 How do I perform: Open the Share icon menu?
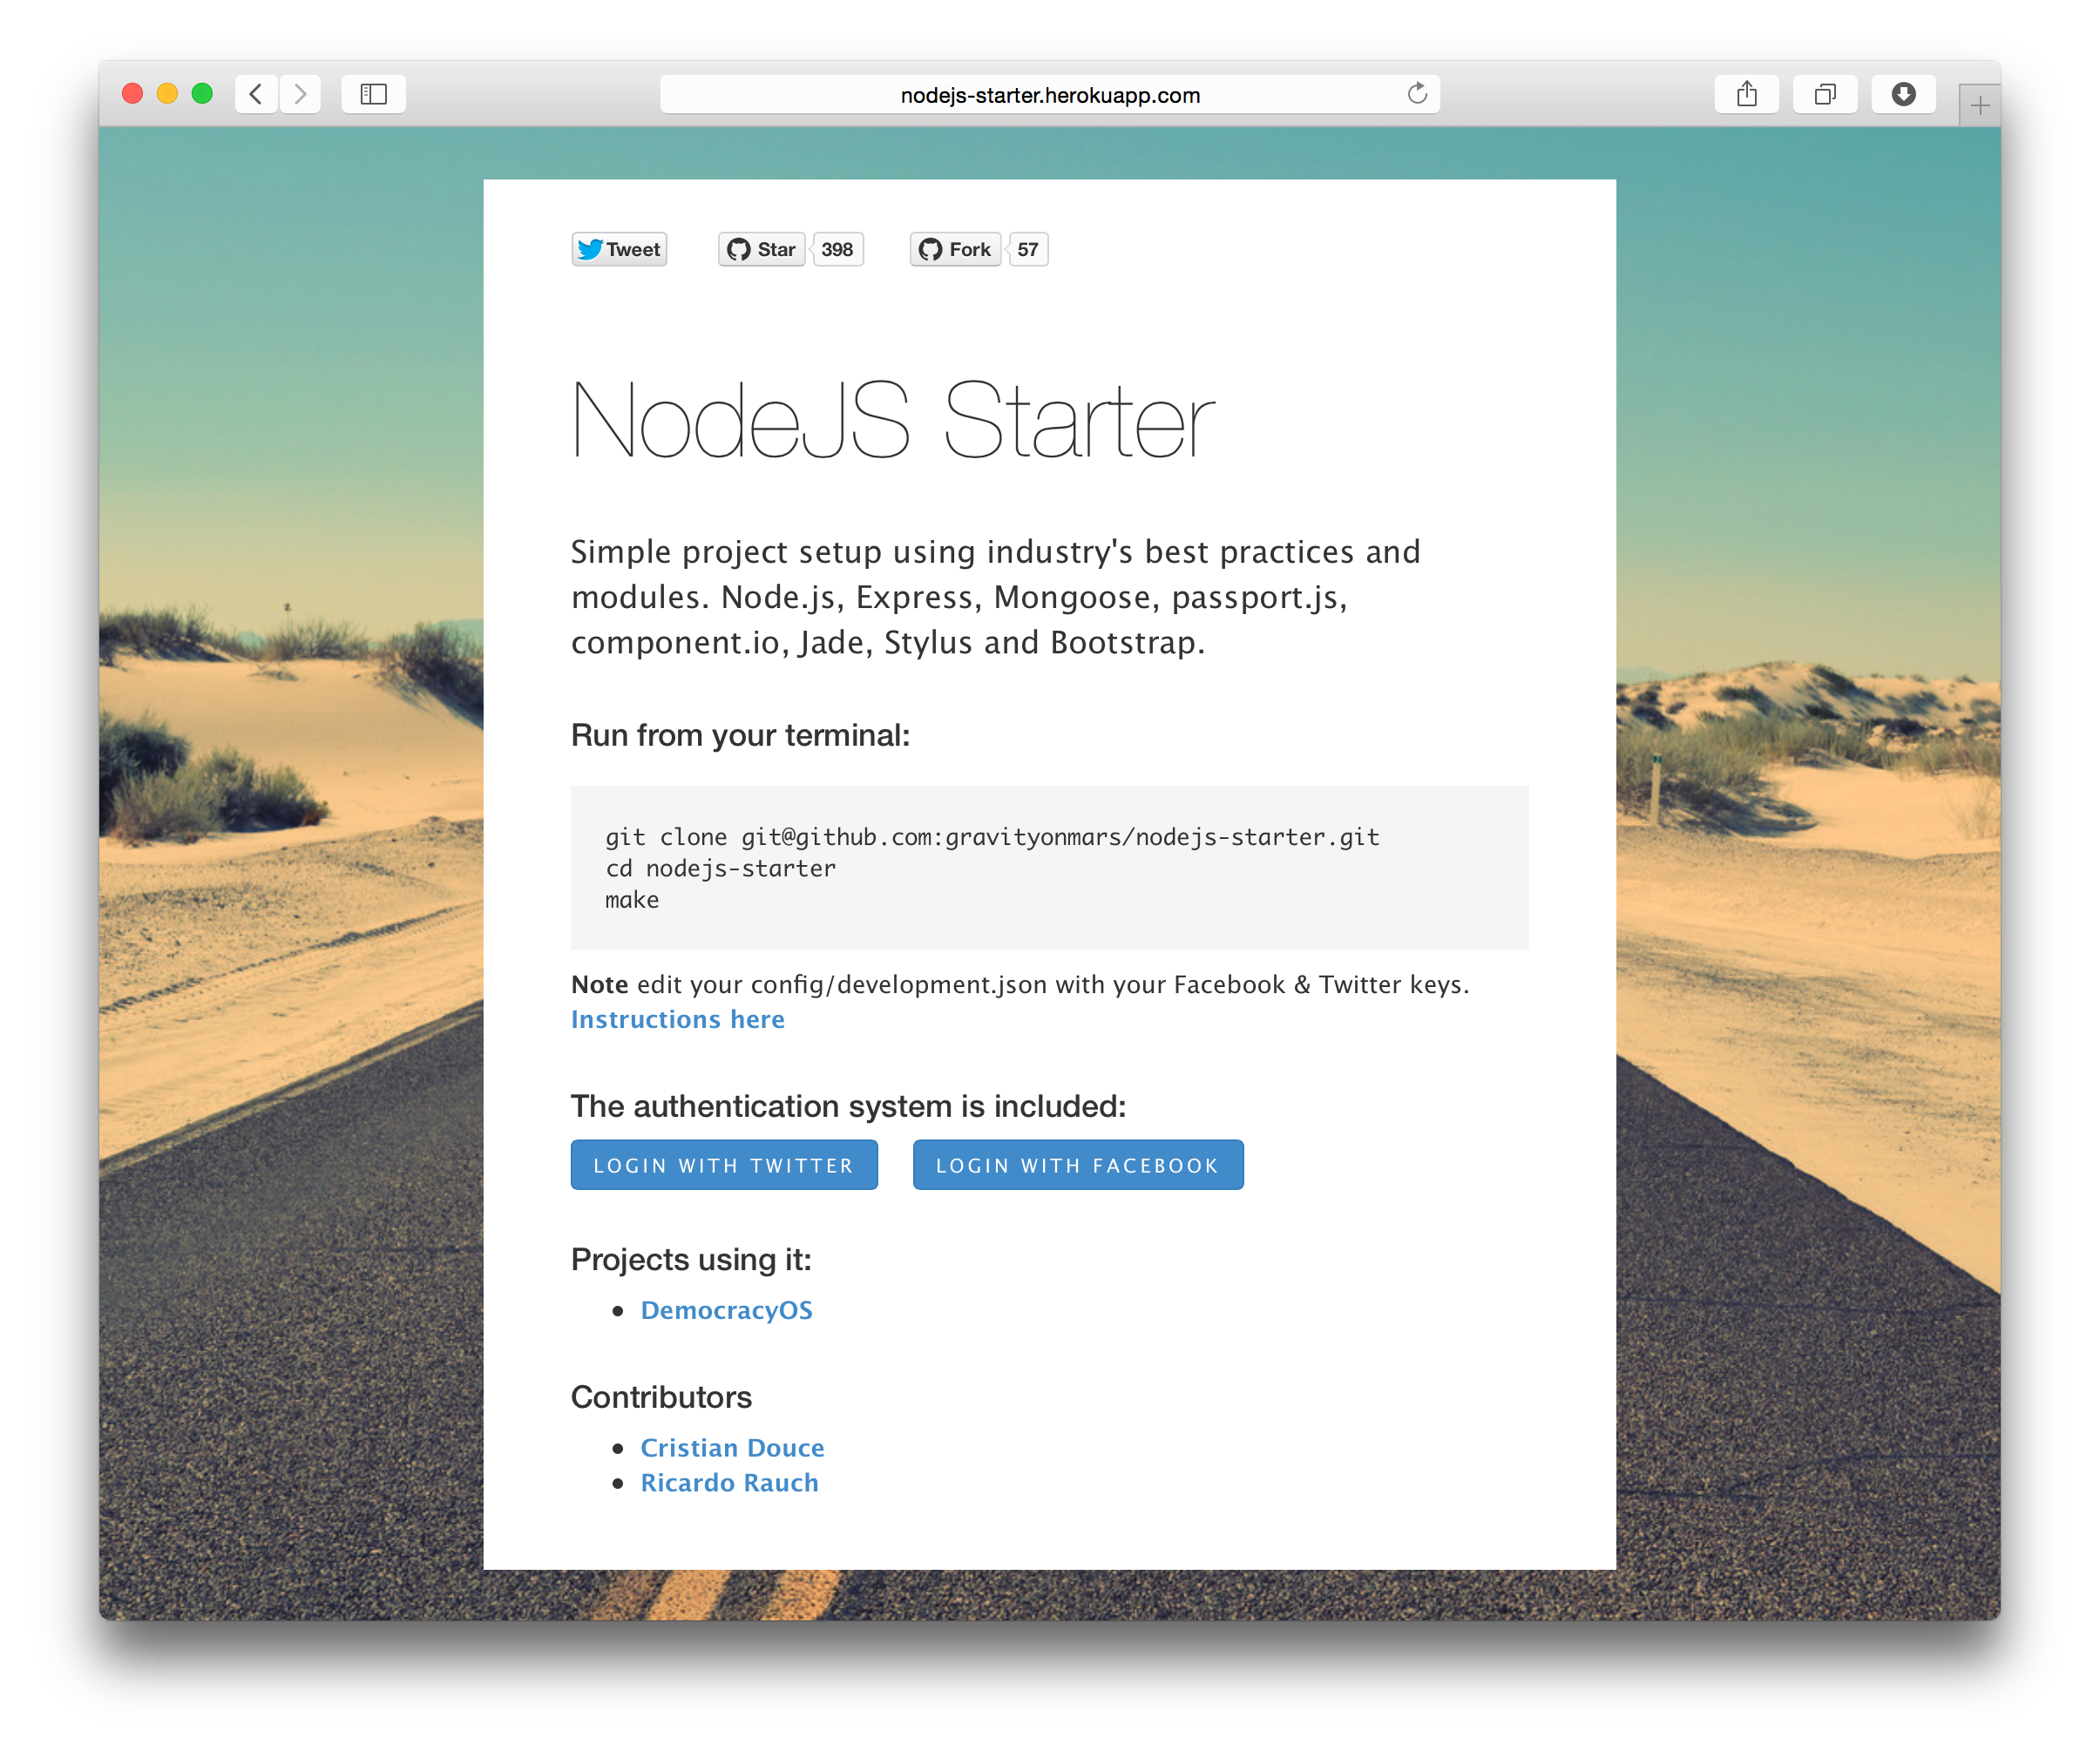coord(1746,94)
